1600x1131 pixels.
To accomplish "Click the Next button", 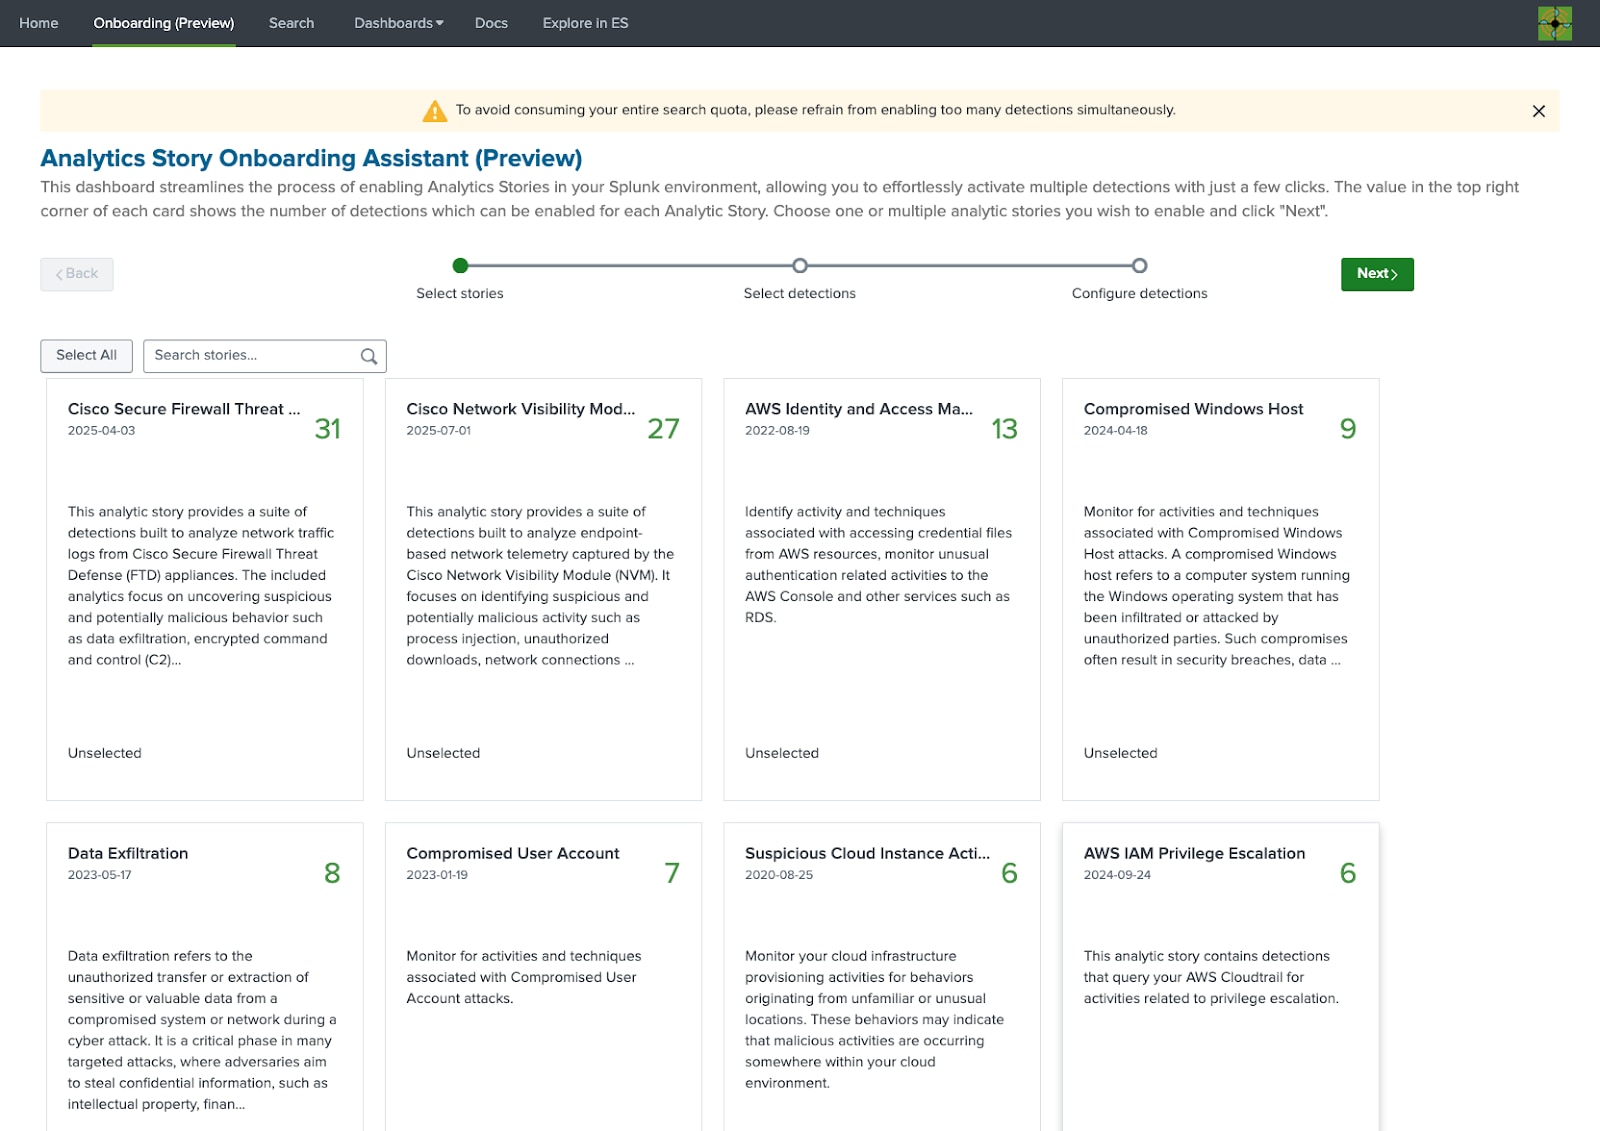I will tap(1377, 274).
